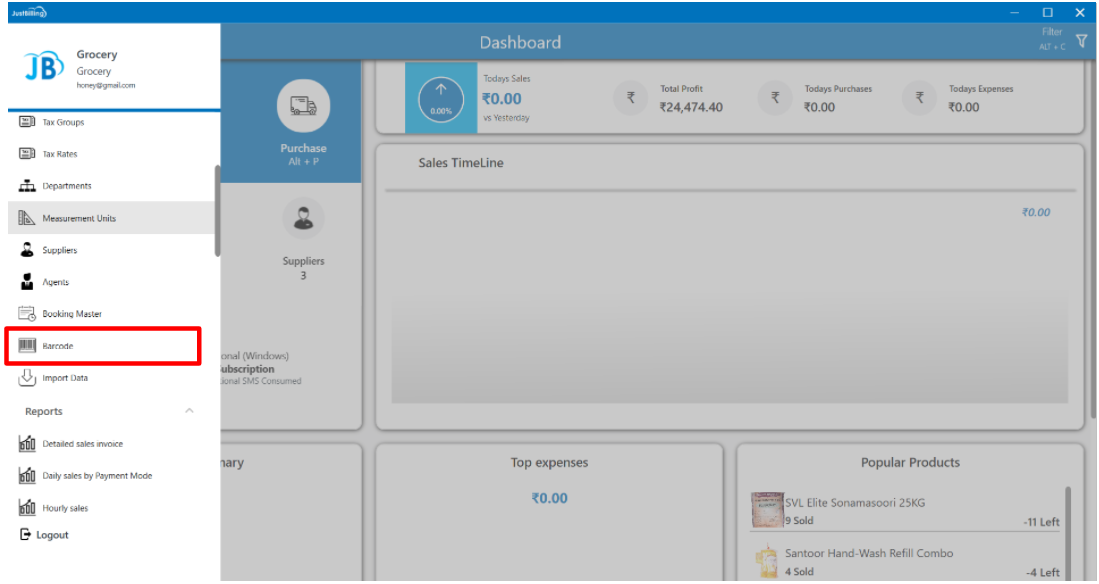This screenshot has height=584, width=1099.
Task: Click the Todays Sales percentage circle
Action: pos(441,98)
